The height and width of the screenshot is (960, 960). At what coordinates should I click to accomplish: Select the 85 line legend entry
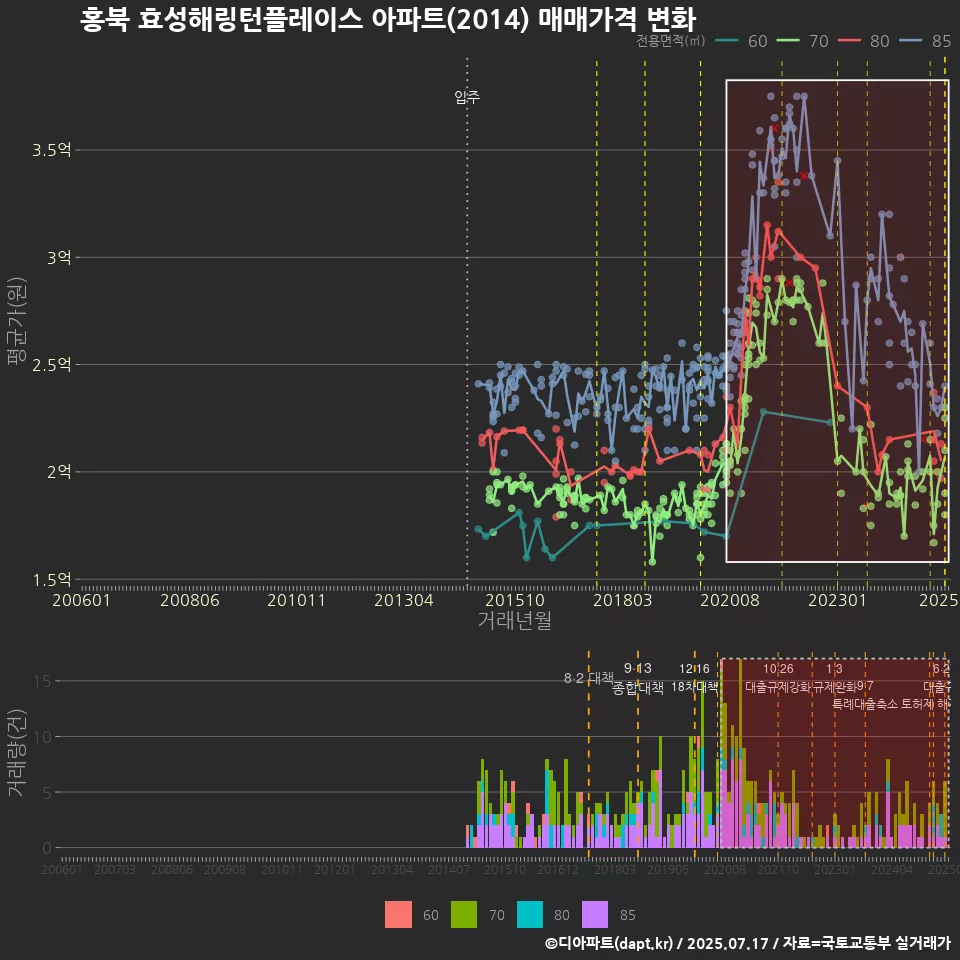[x=924, y=41]
